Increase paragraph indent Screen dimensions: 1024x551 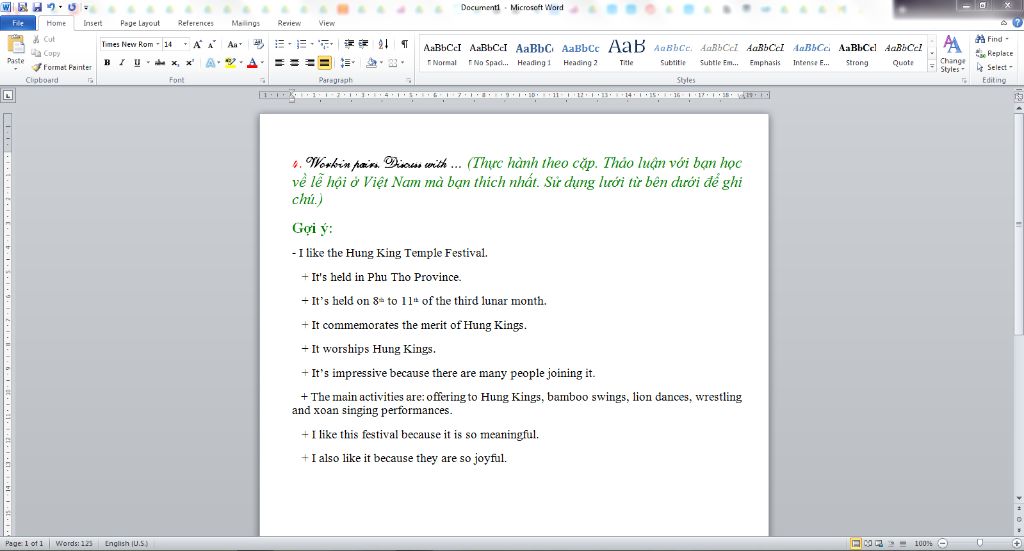[x=363, y=44]
